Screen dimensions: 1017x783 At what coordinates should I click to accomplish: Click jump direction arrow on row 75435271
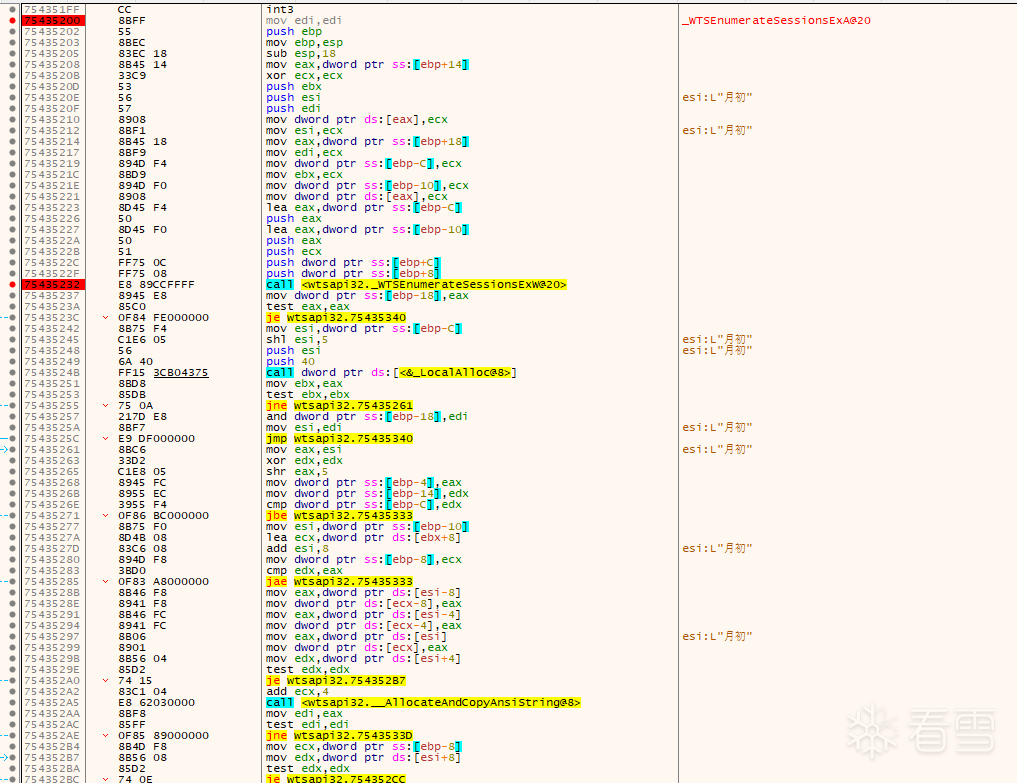click(106, 516)
